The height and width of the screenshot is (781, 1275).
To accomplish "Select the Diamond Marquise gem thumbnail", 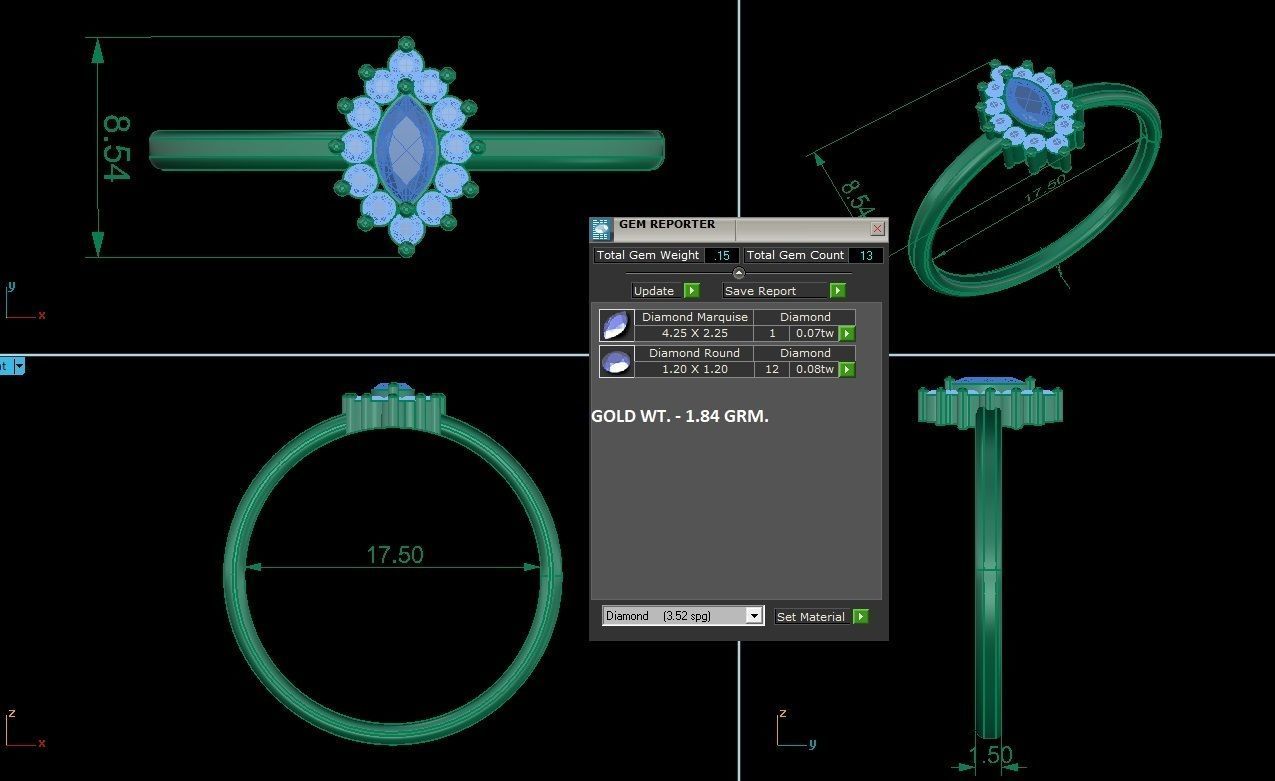I will point(616,325).
